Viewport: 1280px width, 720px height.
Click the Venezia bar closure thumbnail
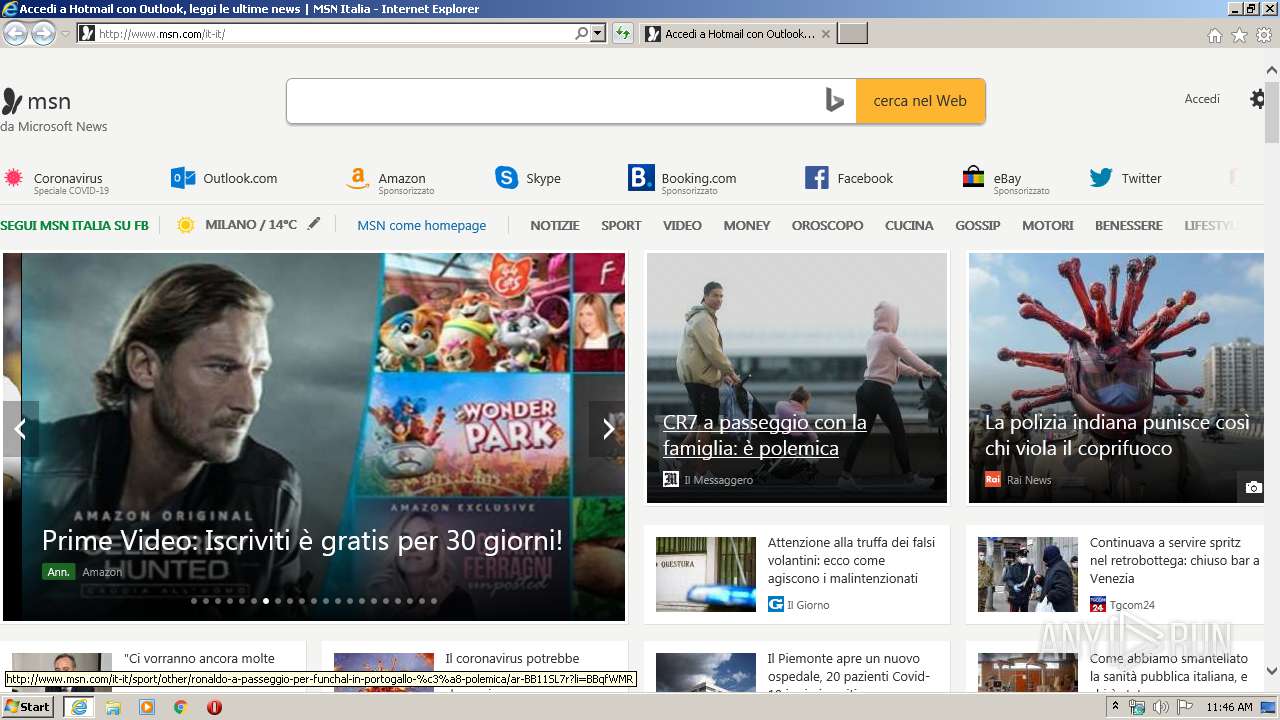(1028, 574)
